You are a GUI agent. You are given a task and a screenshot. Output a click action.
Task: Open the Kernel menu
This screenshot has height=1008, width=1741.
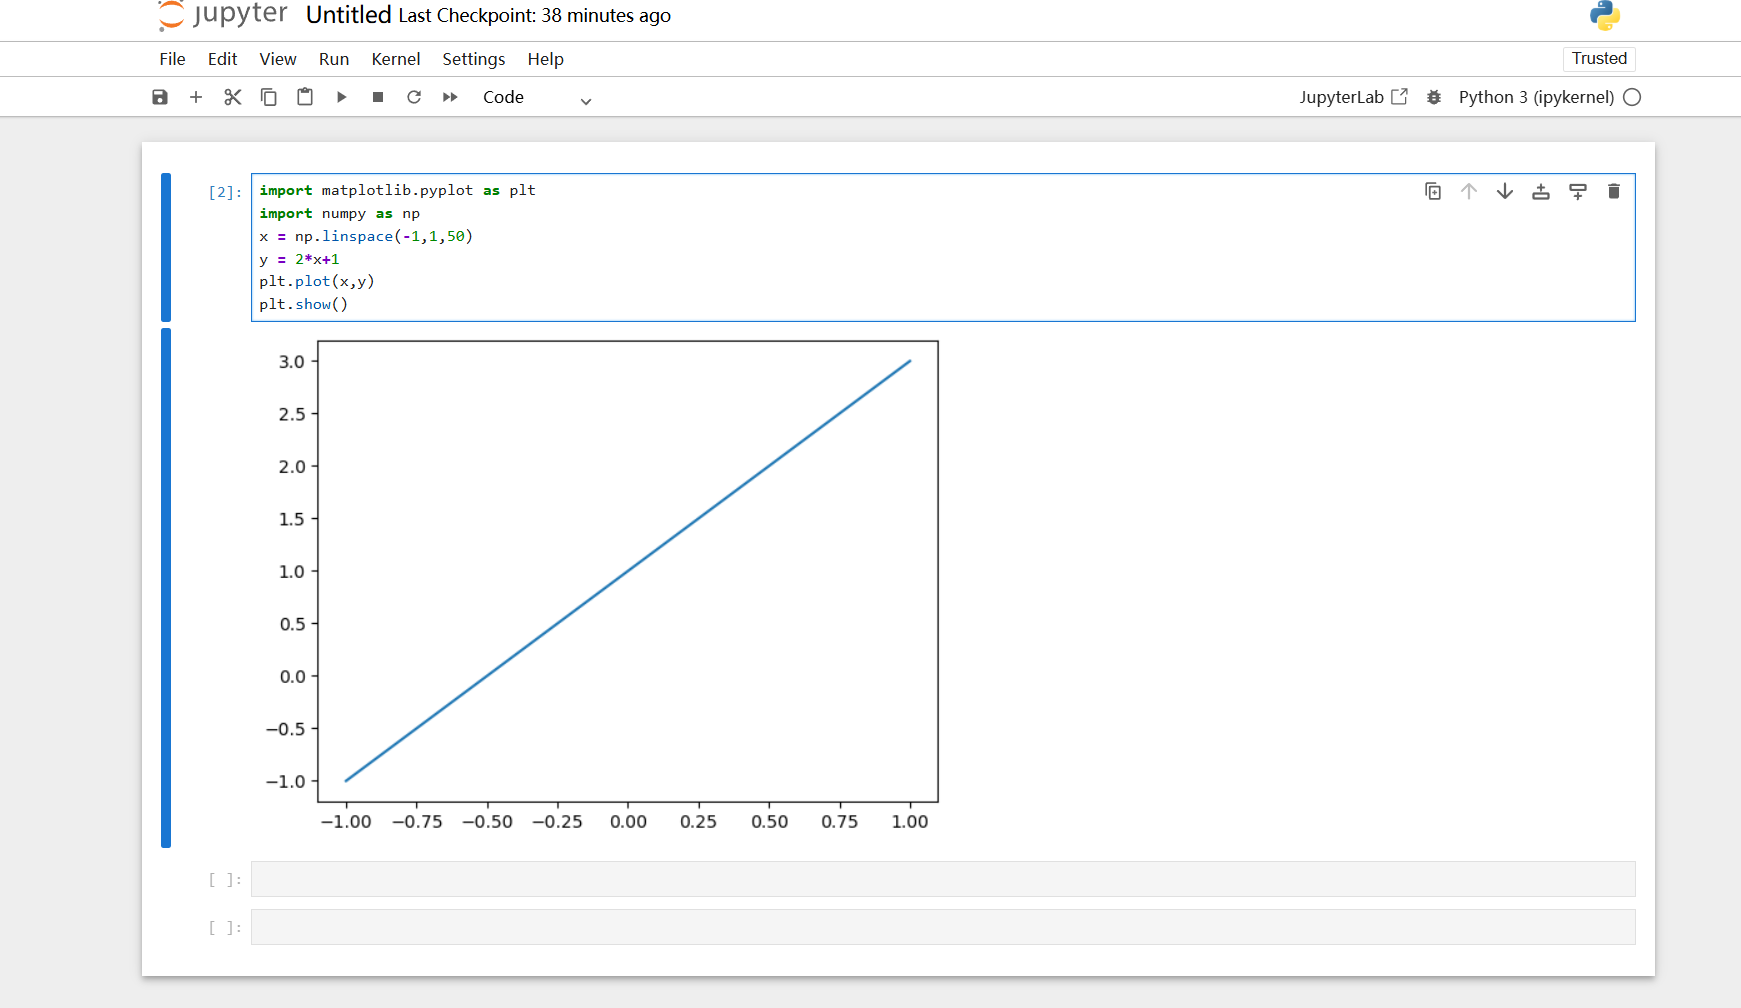[x=396, y=59]
